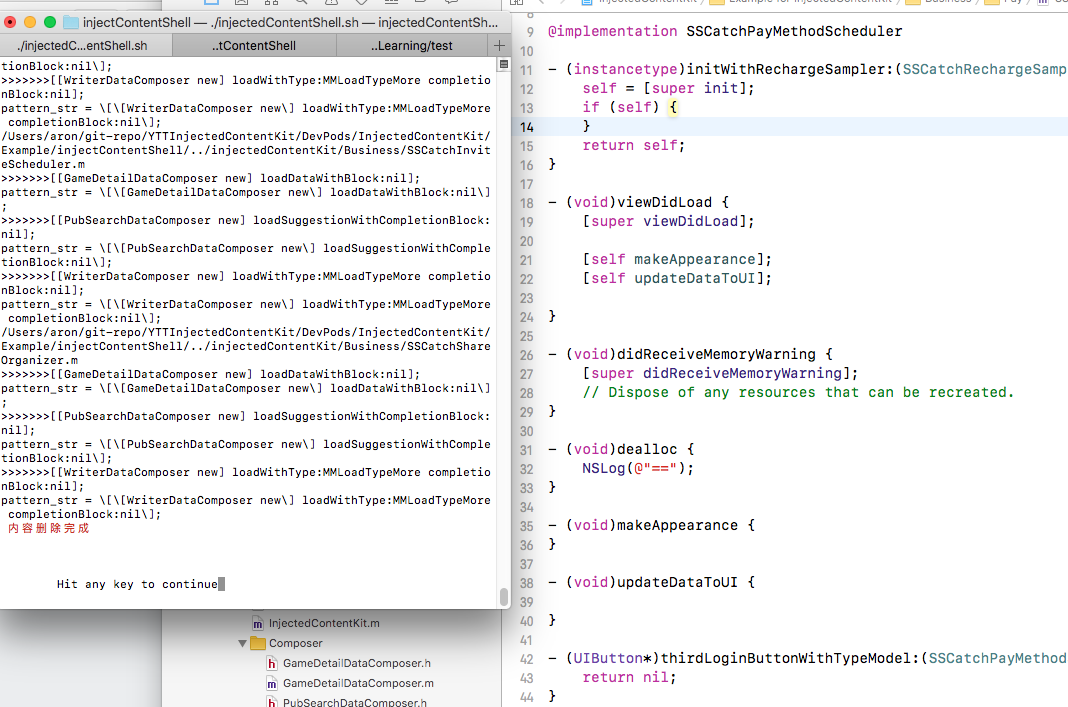Image resolution: width=1068 pixels, height=707 pixels.
Task: Collapse the Composer folder disclosure triangle
Action: (242, 643)
